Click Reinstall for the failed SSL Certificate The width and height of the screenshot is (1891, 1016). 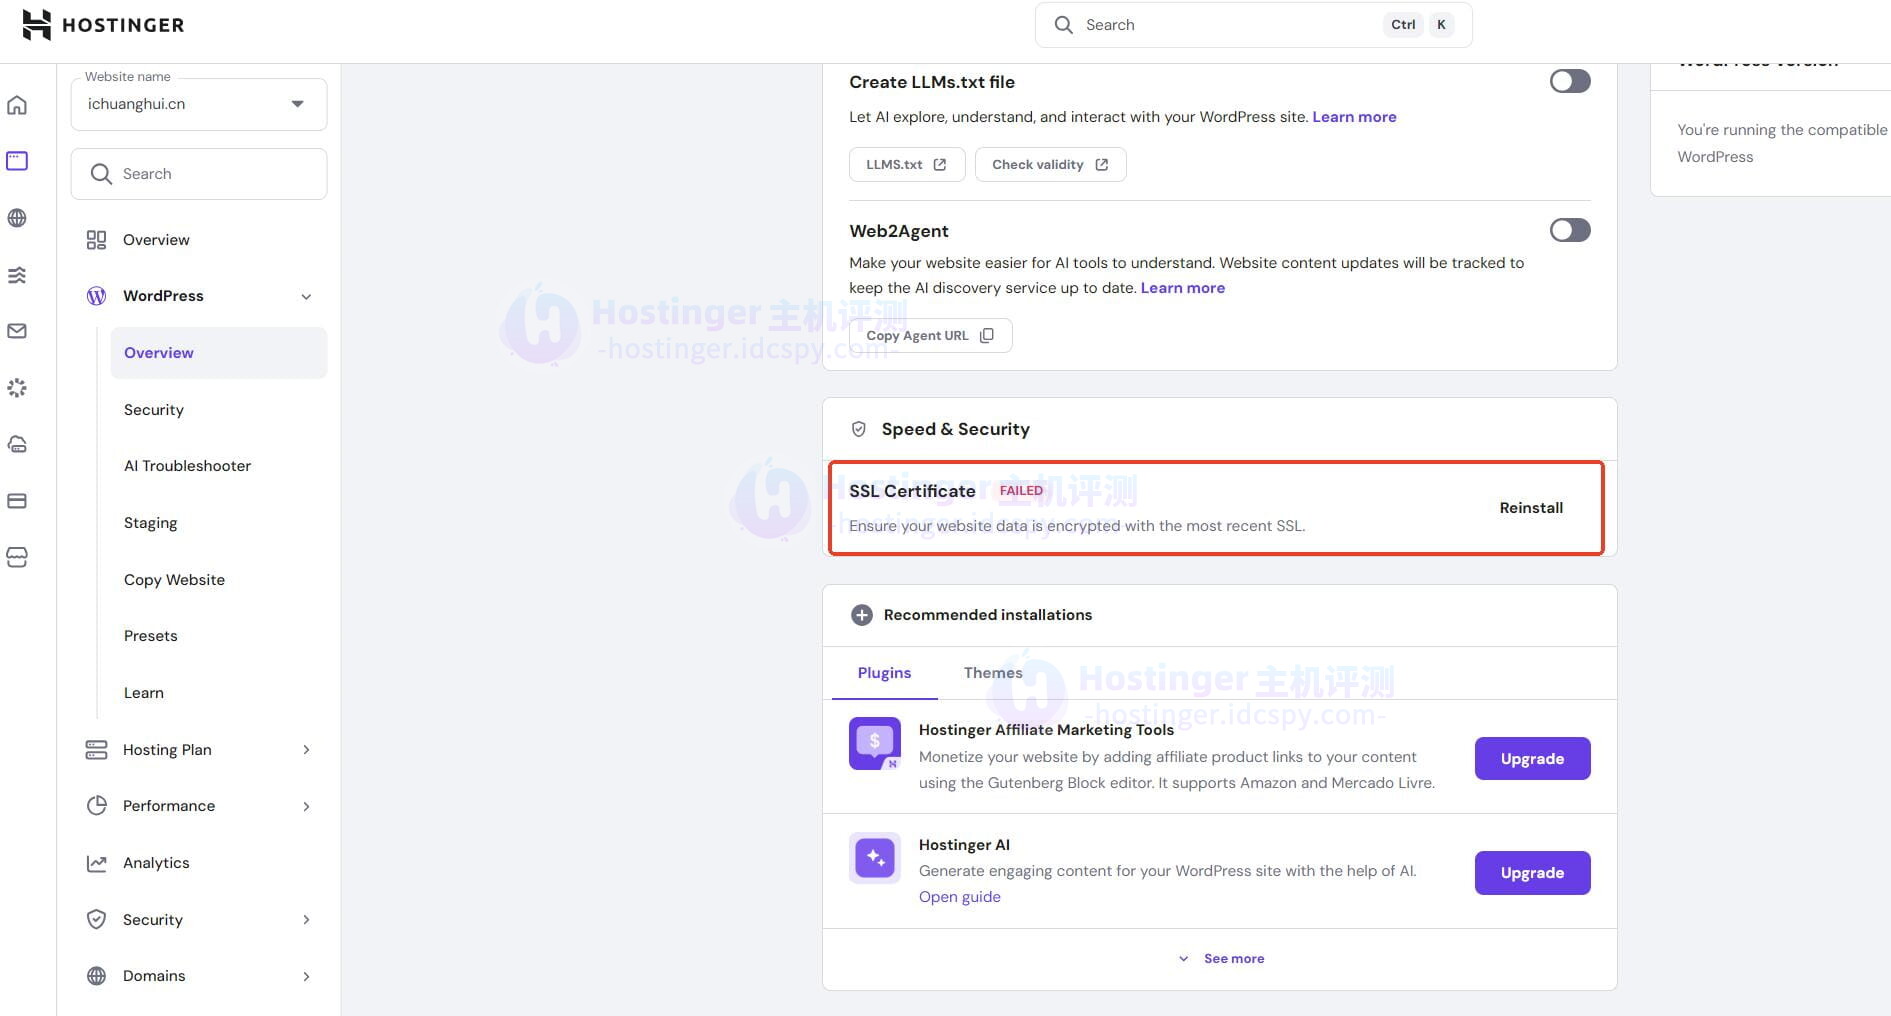click(x=1530, y=508)
